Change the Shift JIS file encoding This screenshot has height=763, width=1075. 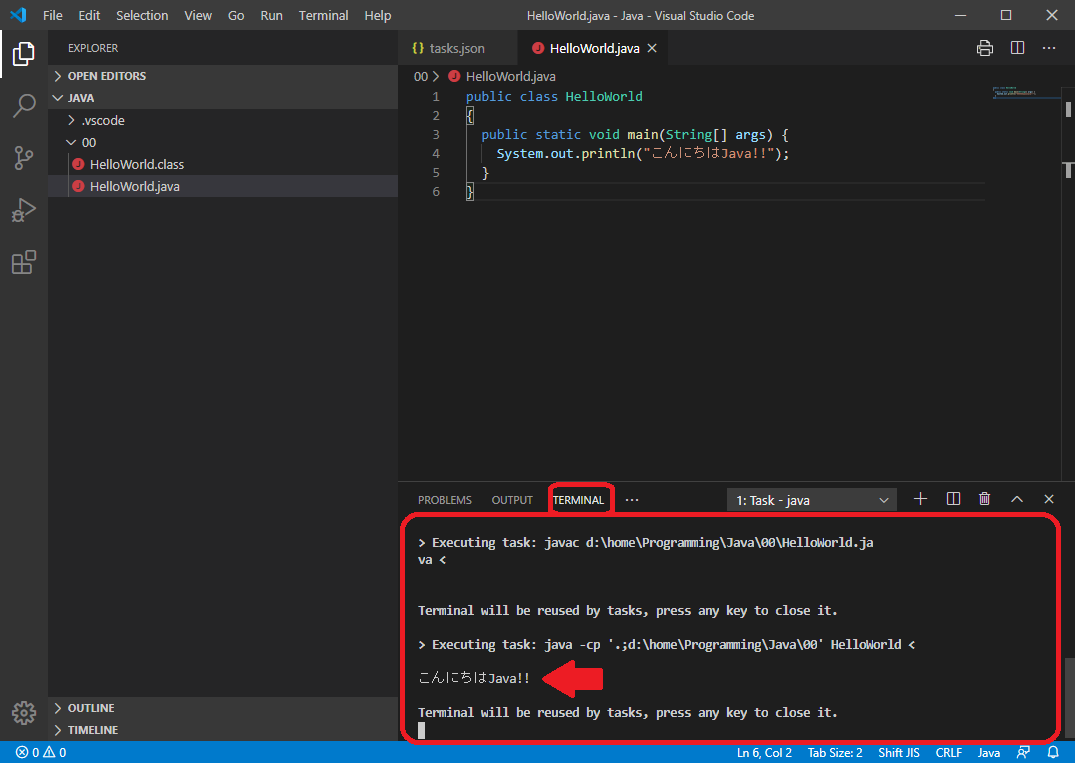pyautogui.click(x=898, y=753)
